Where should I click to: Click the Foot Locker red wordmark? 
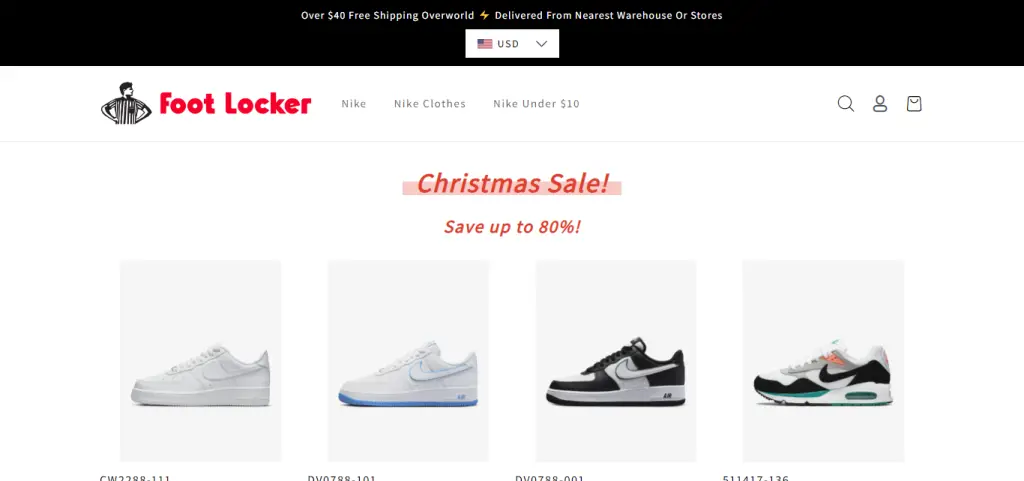click(x=235, y=104)
